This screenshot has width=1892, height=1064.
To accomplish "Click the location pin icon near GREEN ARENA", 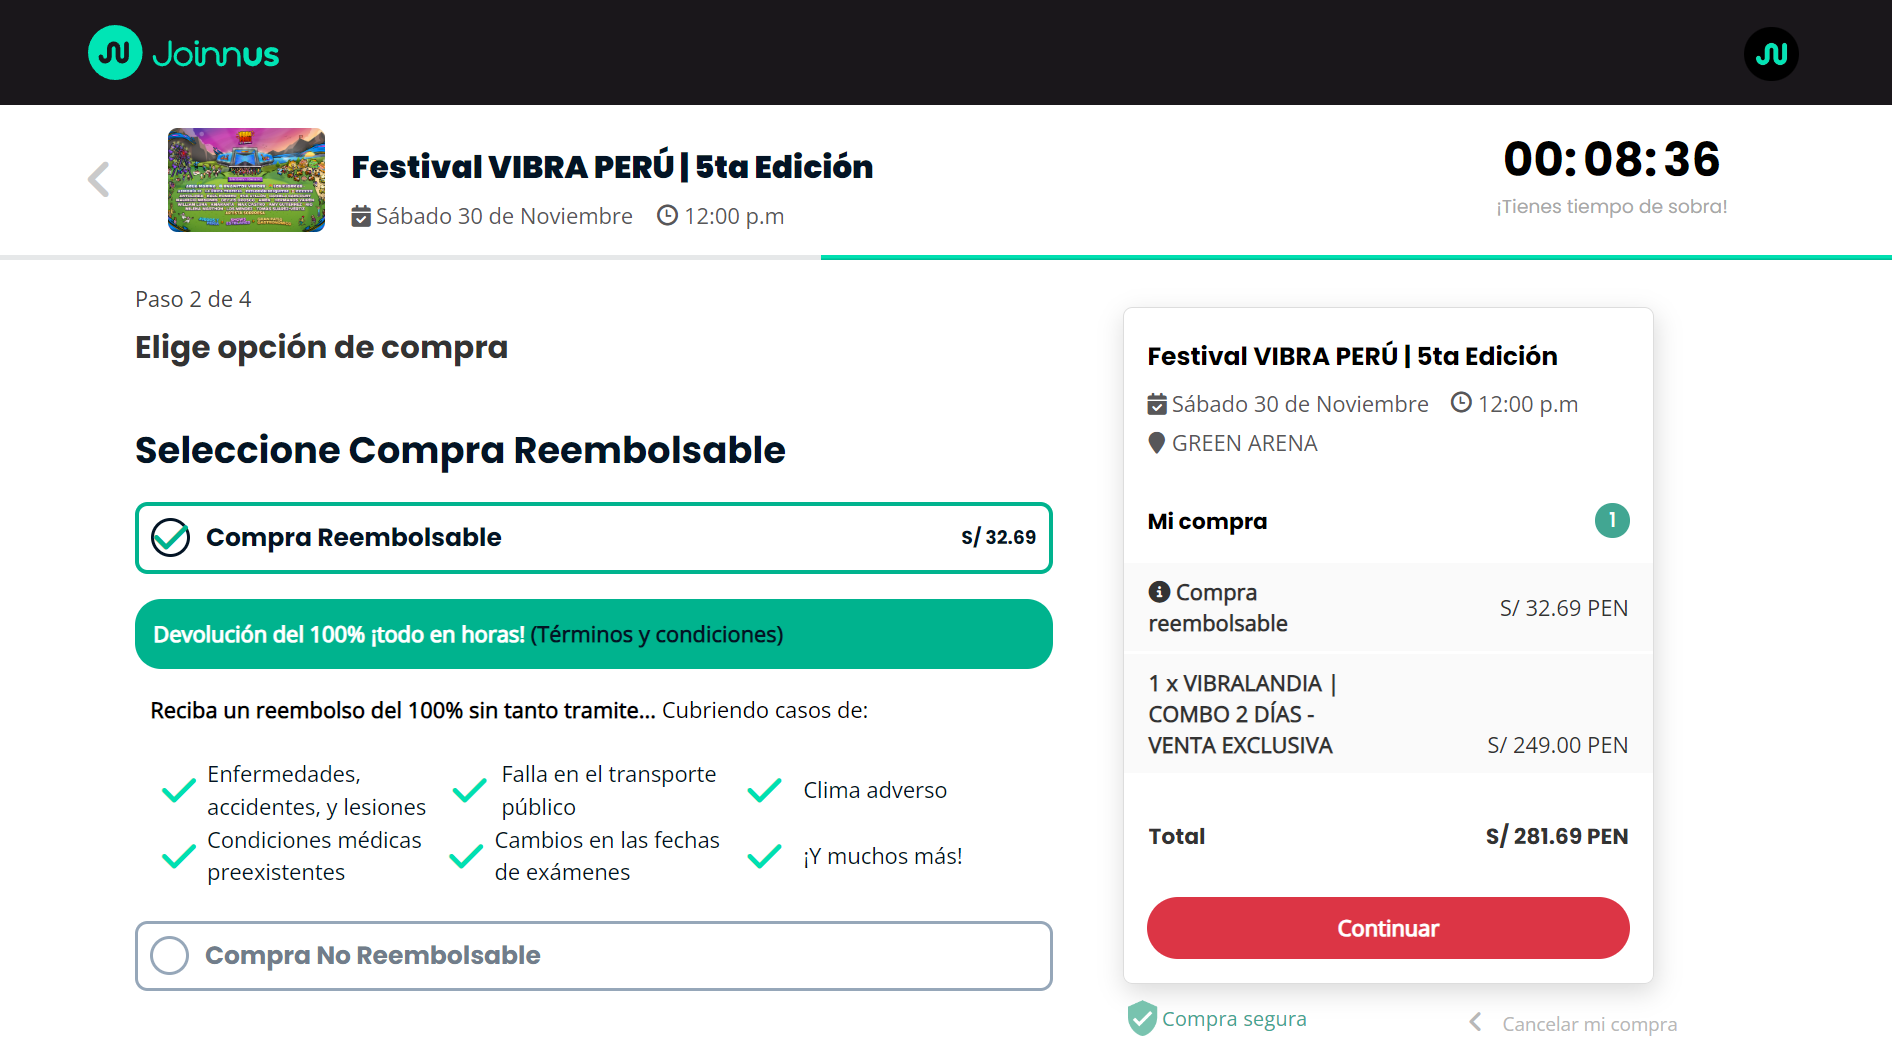I will pos(1158,443).
